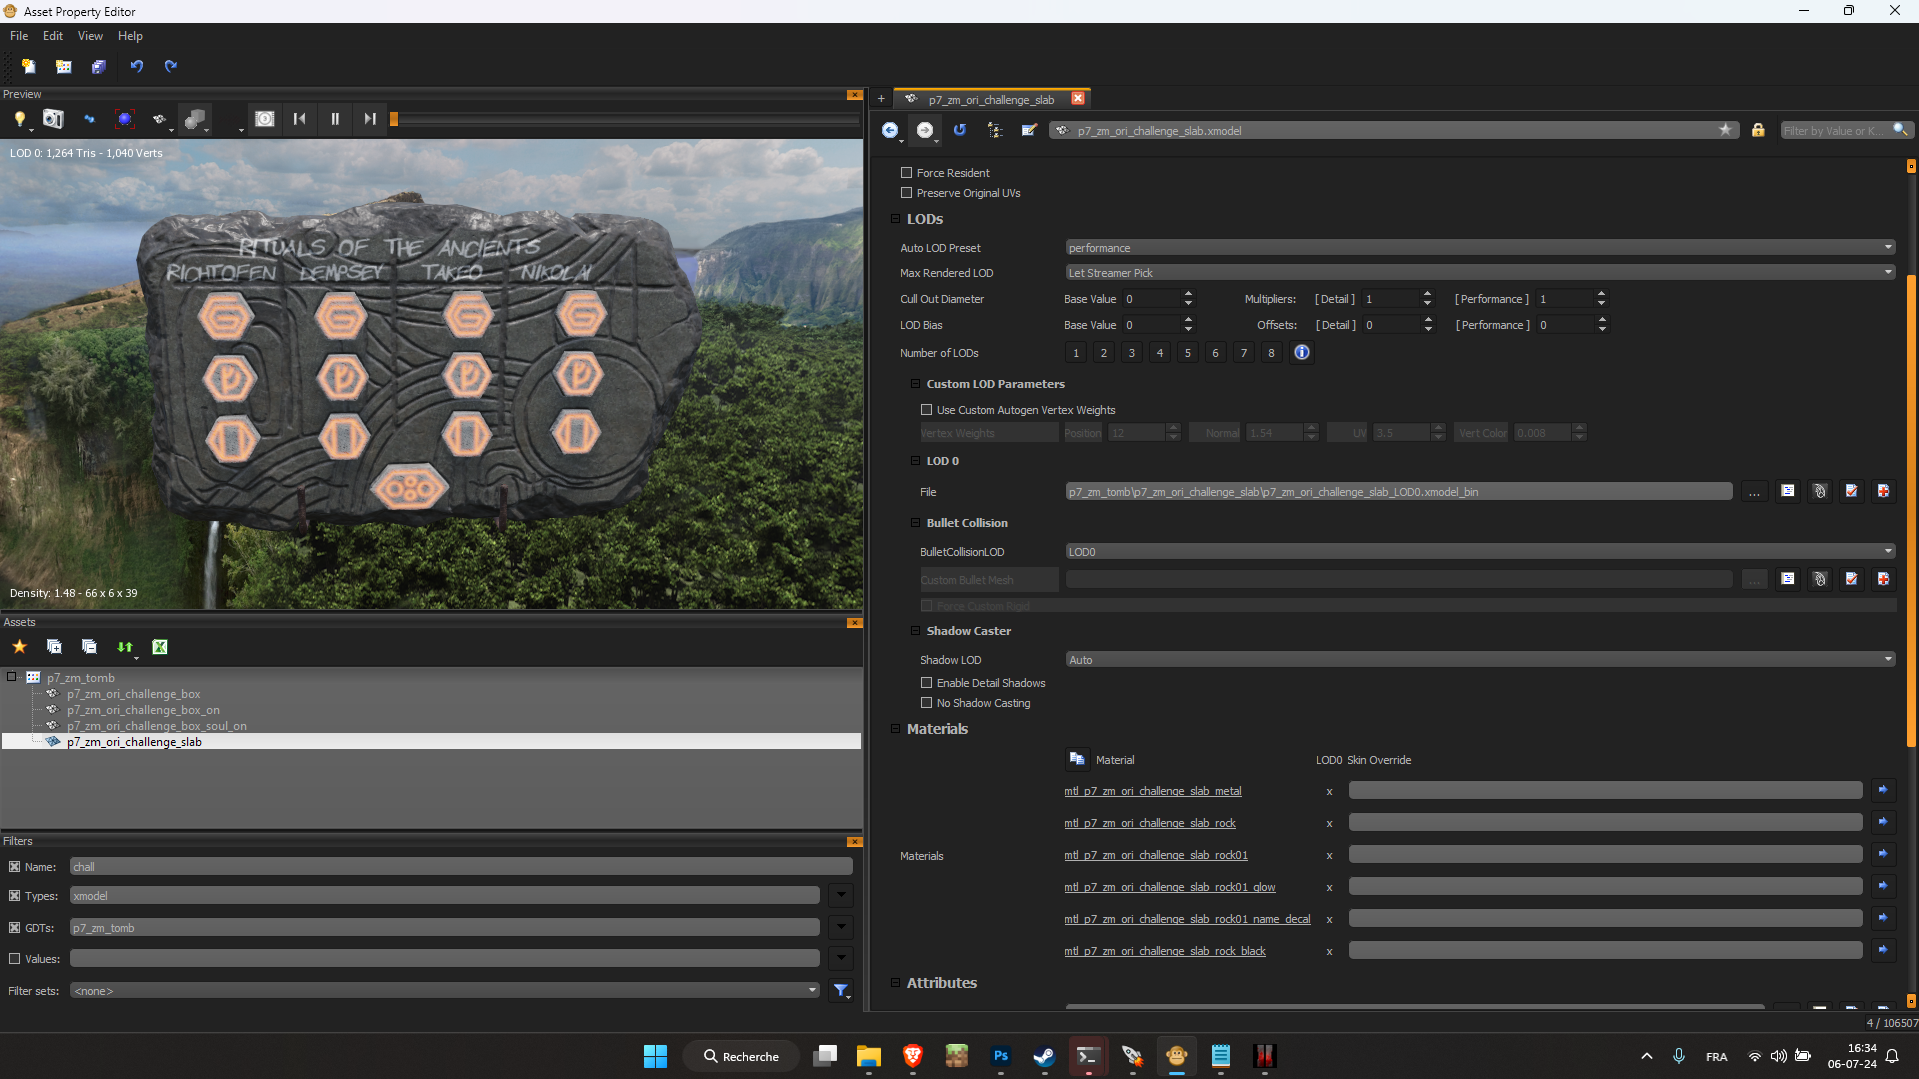
Task: Click the LOD count info icon
Action: coord(1301,352)
